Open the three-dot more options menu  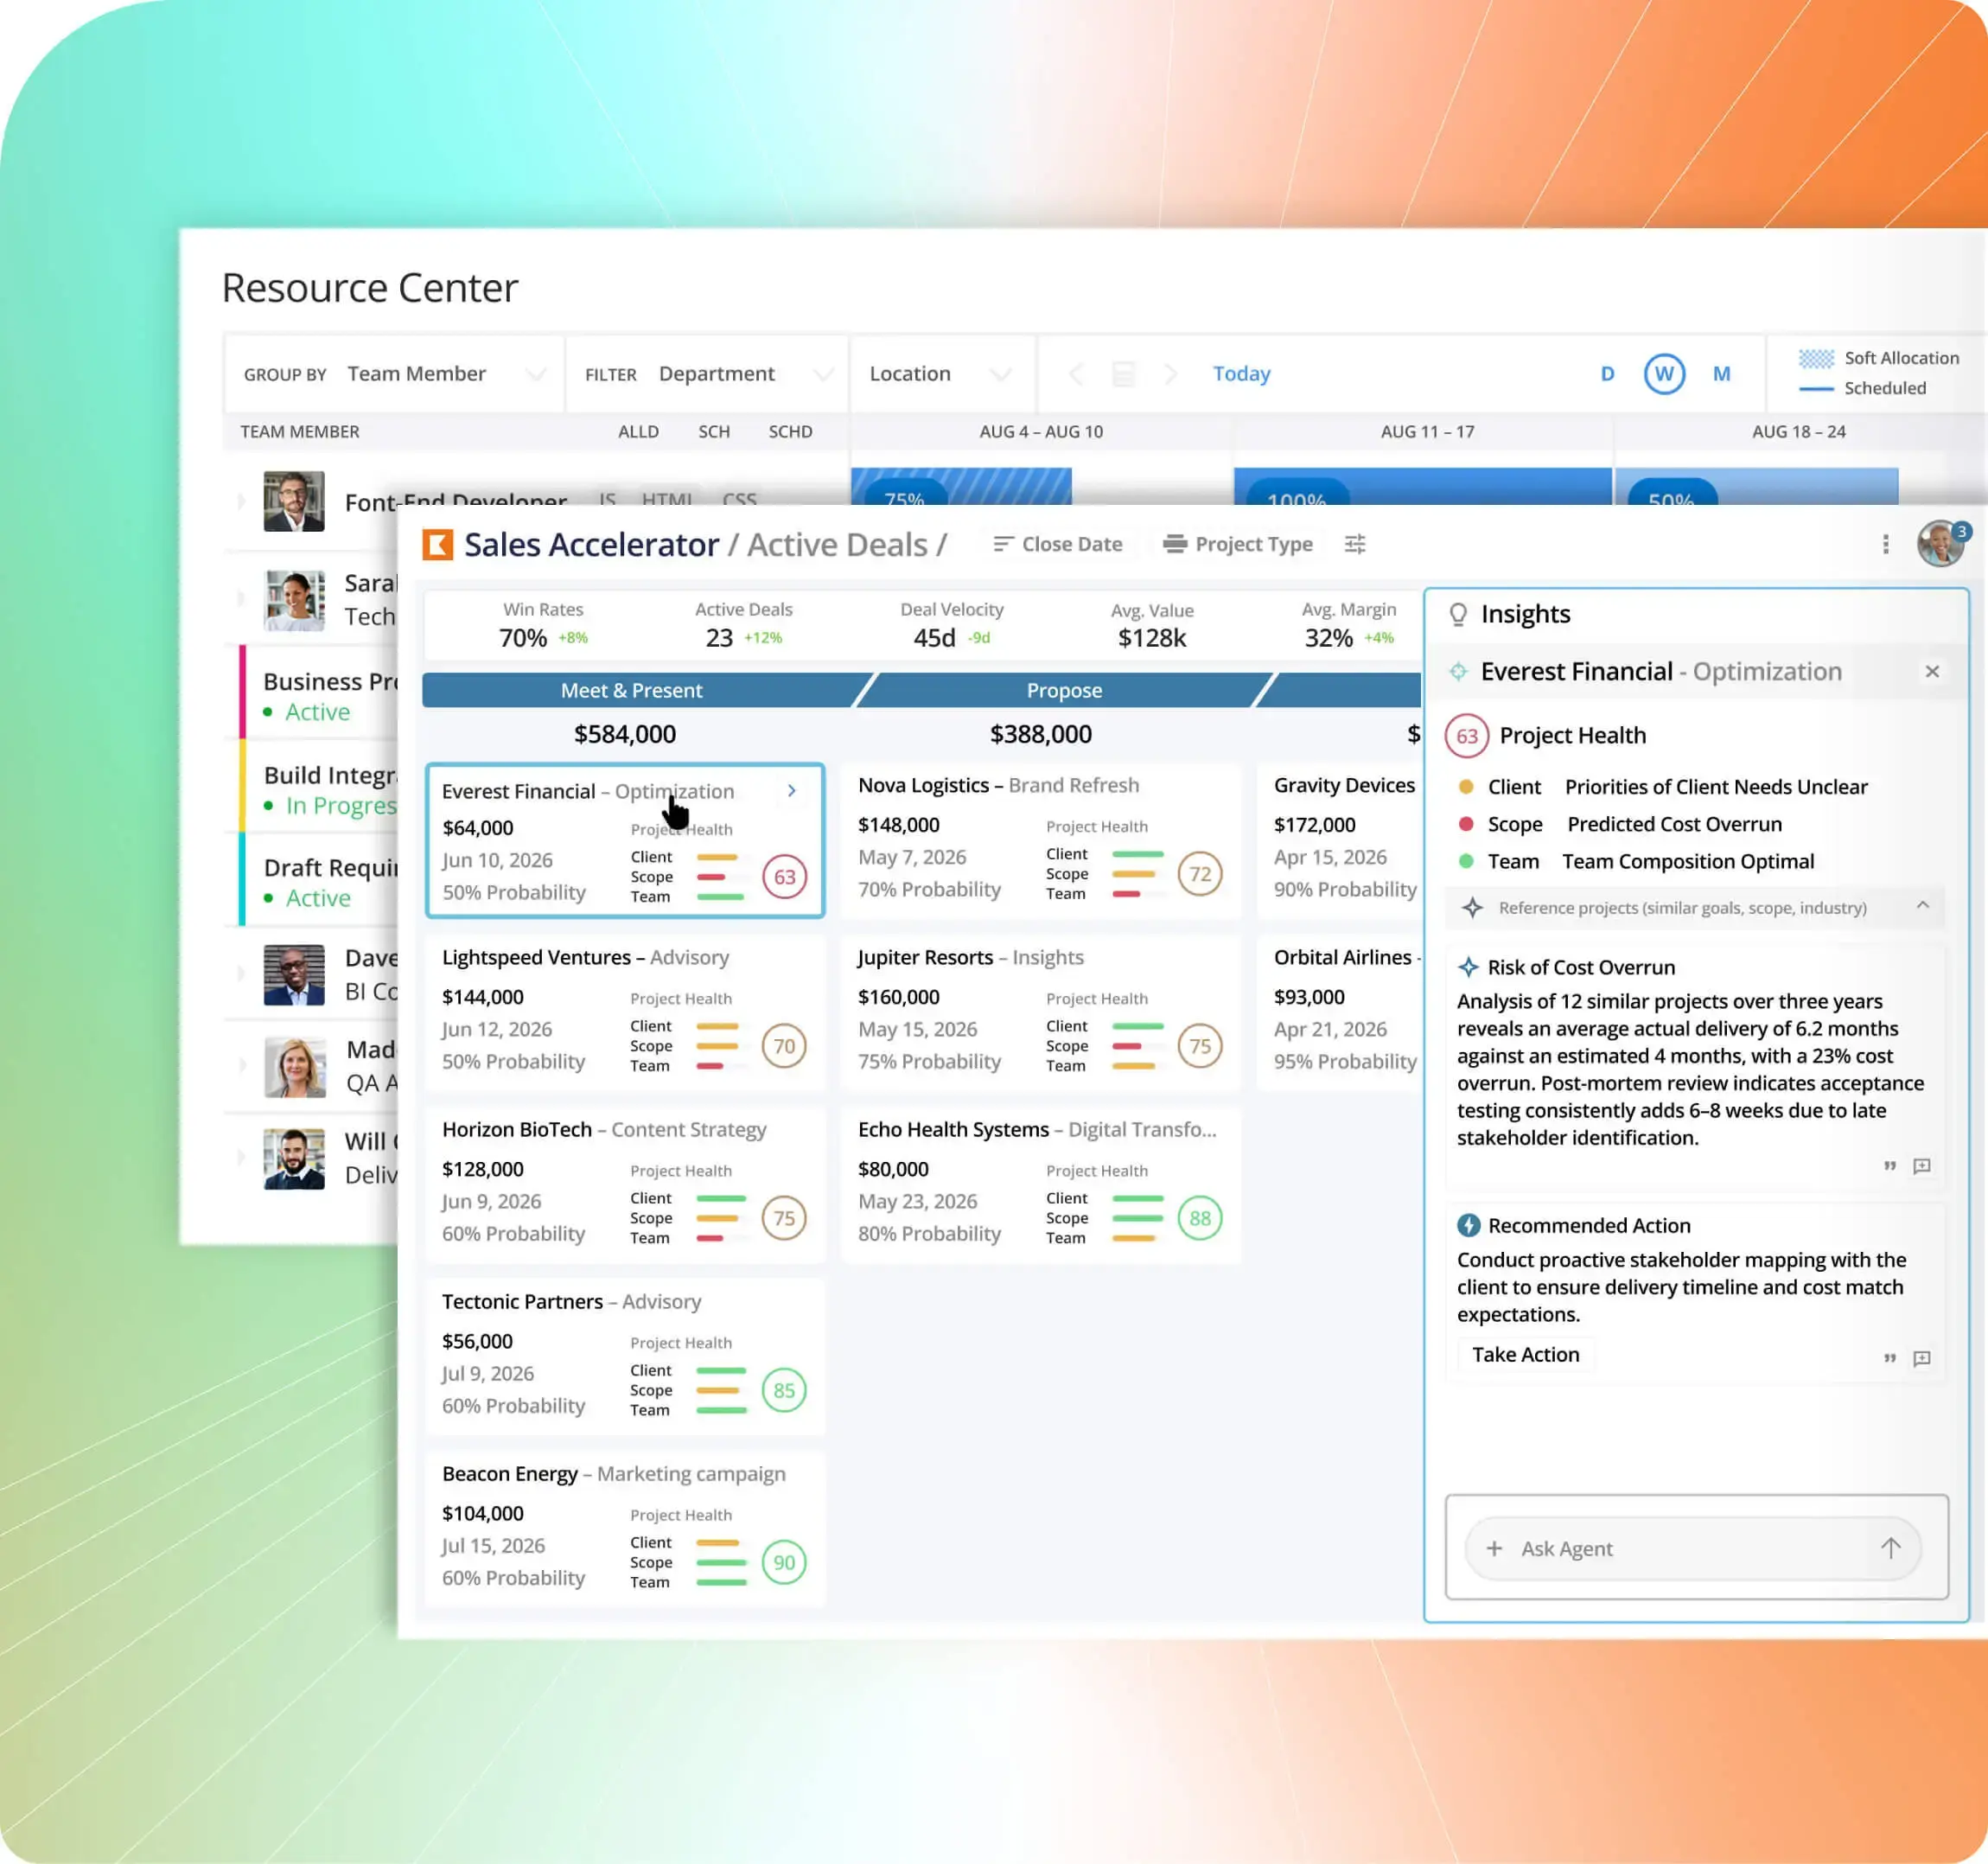pyautogui.click(x=1885, y=544)
